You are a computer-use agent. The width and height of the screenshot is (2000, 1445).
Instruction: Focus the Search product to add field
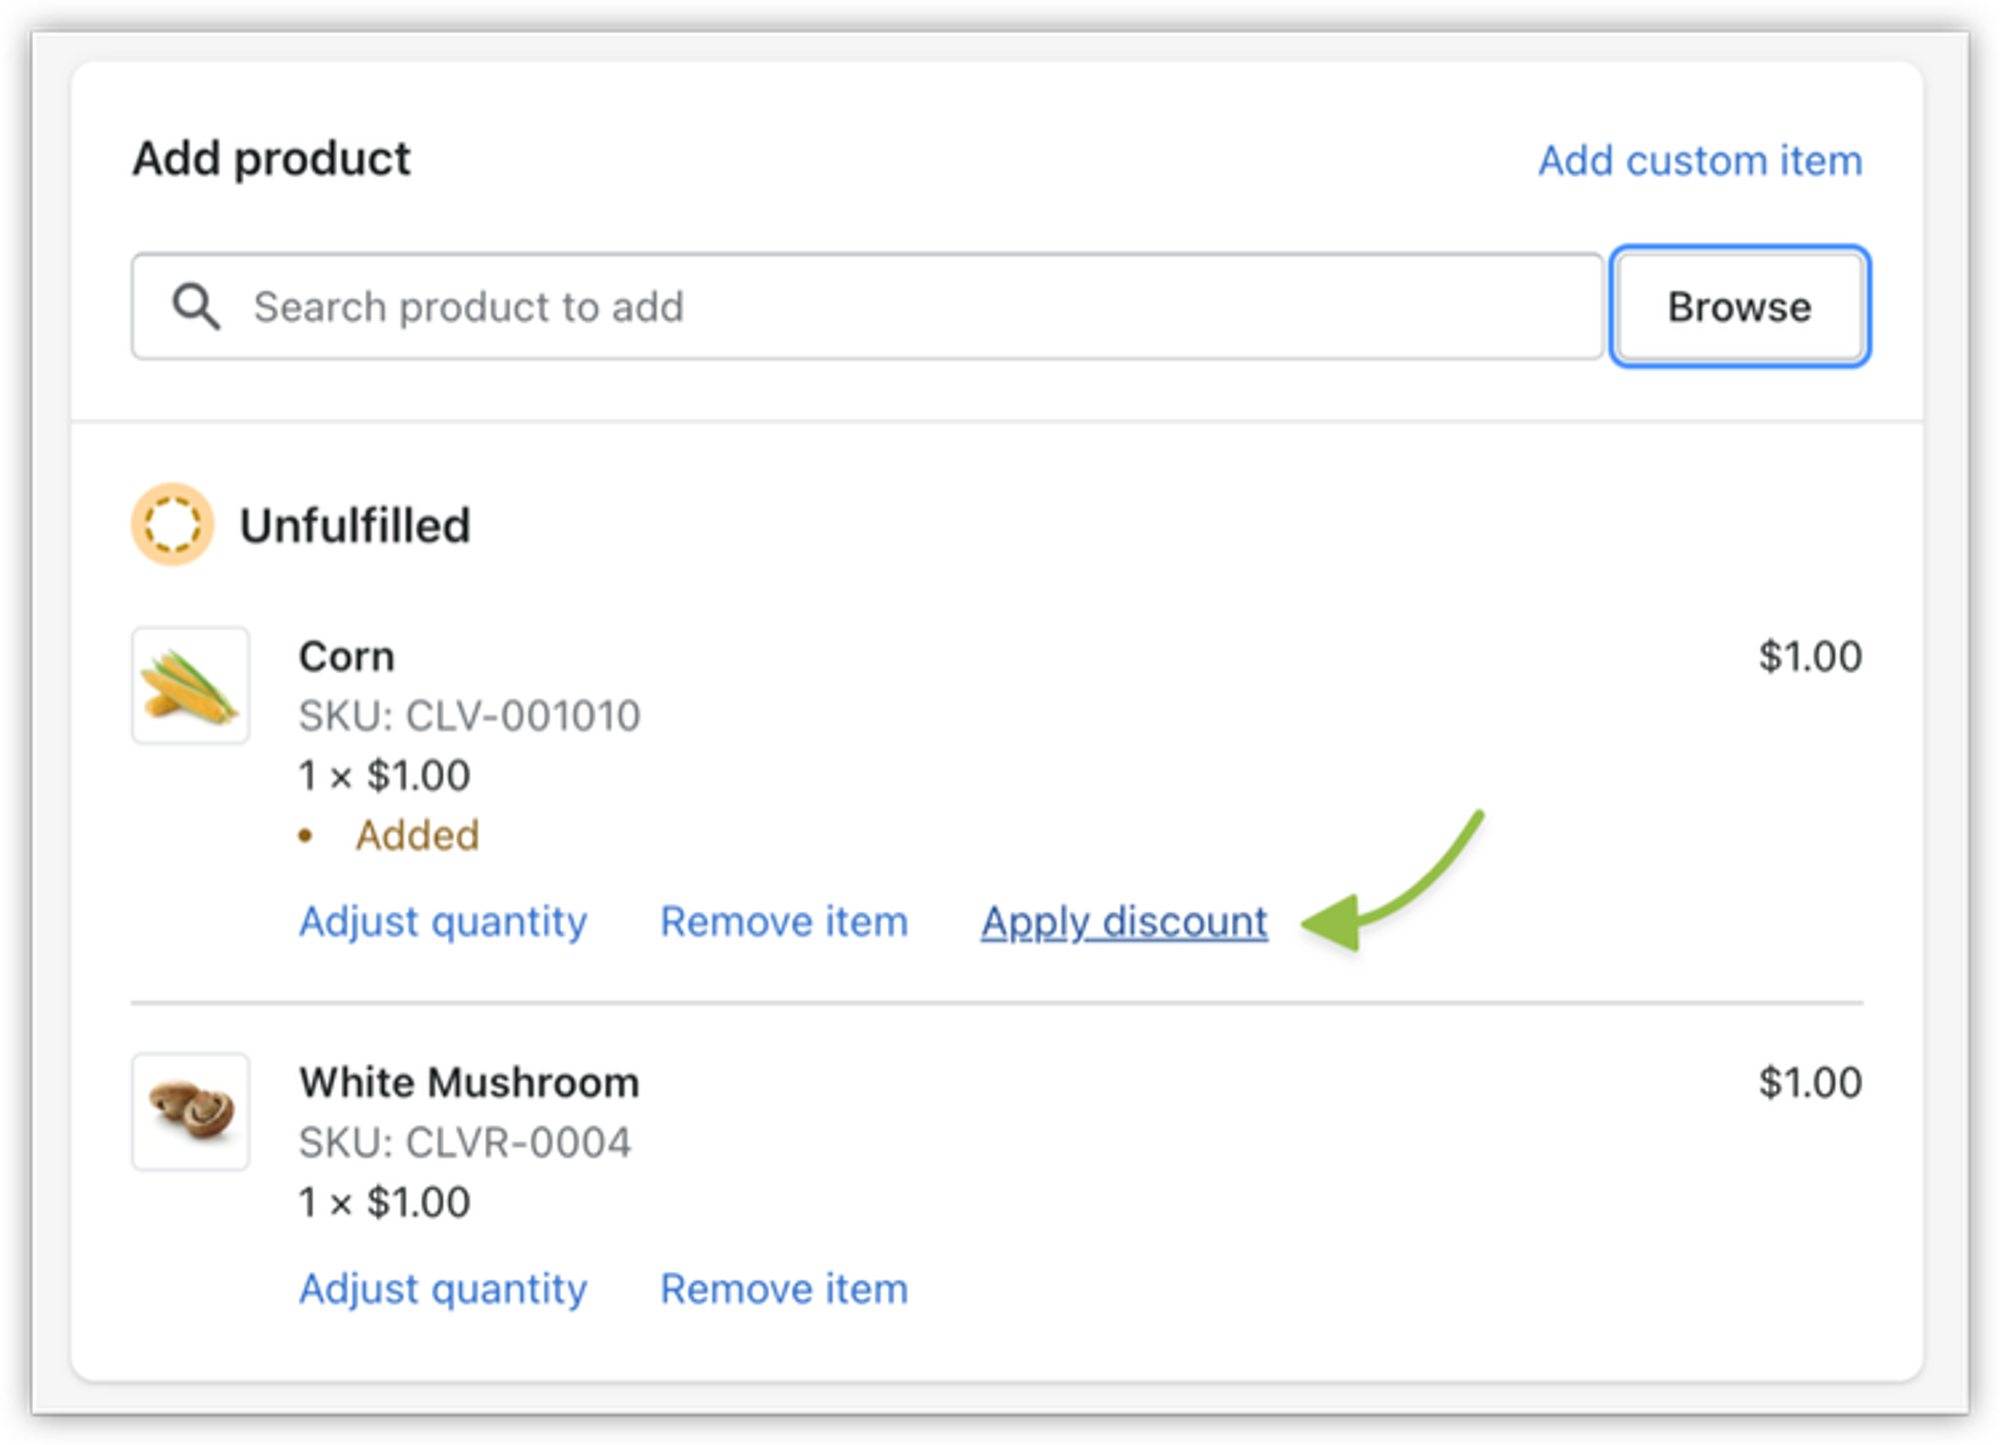point(900,306)
